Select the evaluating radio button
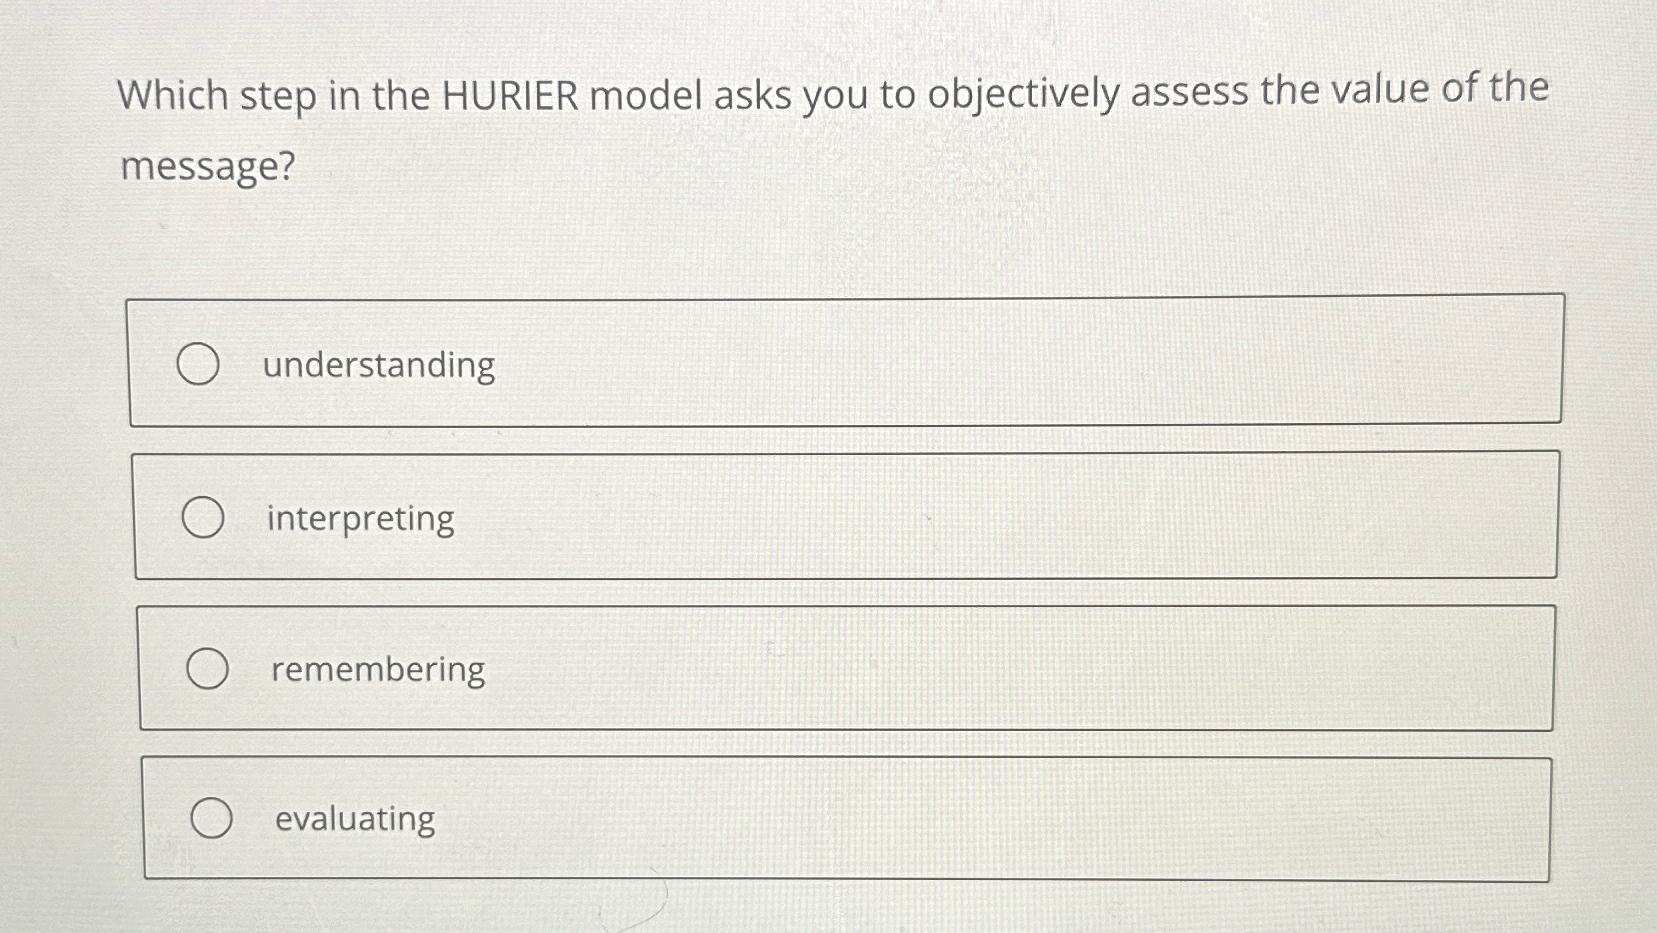The height and width of the screenshot is (933, 1657). pyautogui.click(x=212, y=818)
